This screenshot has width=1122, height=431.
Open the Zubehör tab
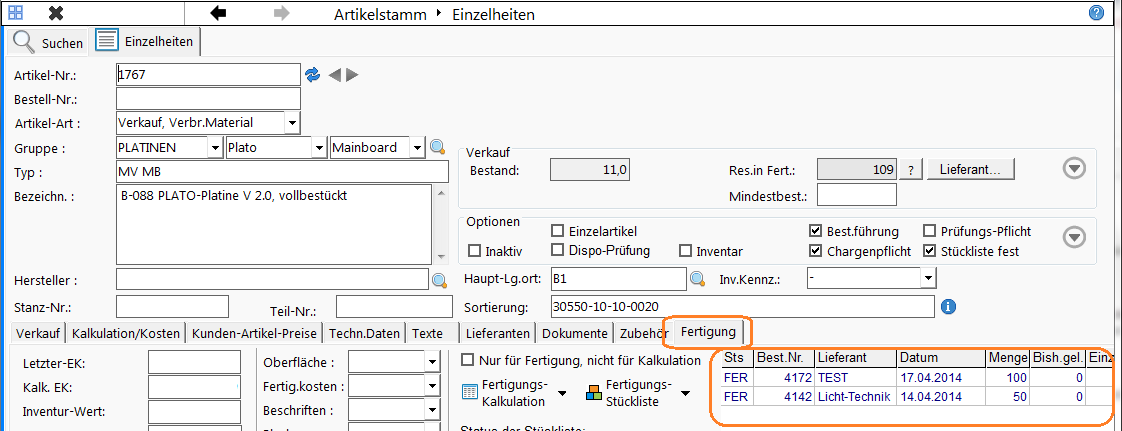(645, 333)
